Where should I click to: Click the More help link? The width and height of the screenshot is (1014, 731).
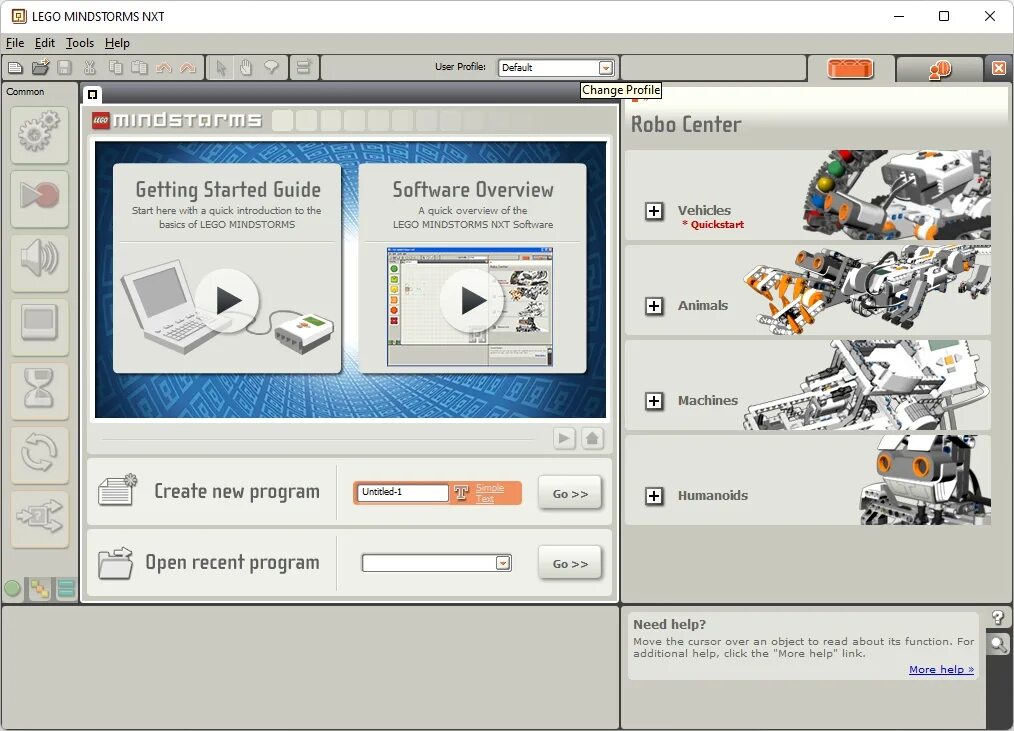click(941, 670)
